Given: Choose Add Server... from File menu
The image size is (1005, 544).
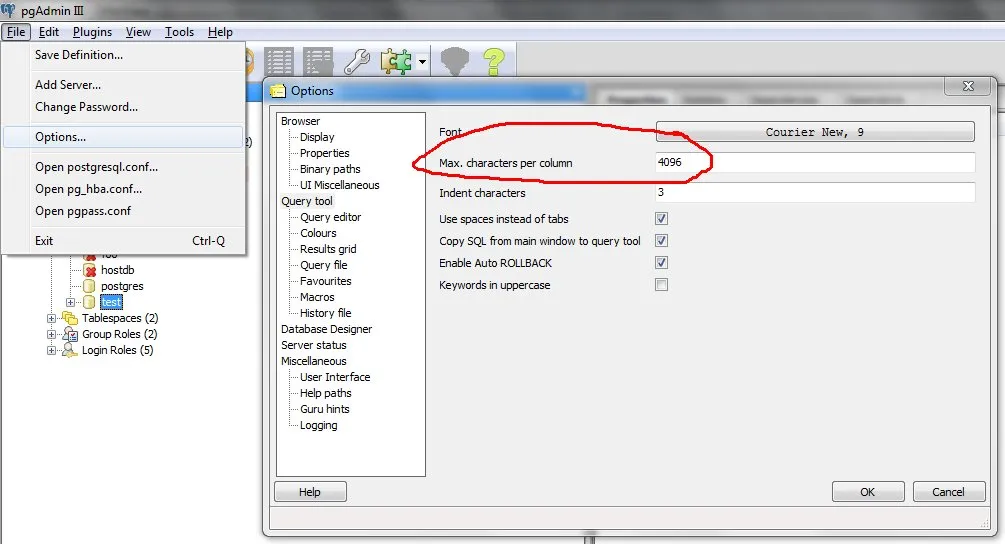Looking at the screenshot, I should click(x=123, y=85).
